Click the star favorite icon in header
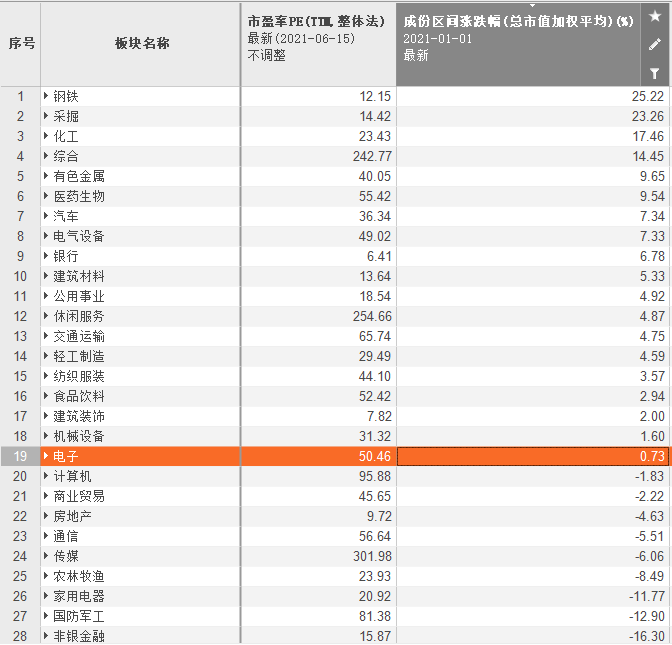 [655, 16]
